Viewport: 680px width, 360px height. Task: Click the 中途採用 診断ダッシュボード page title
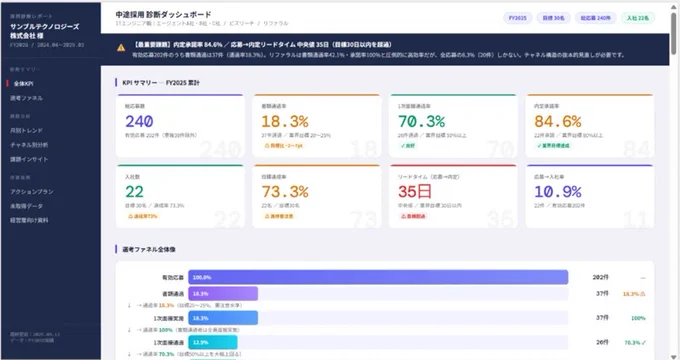coord(163,14)
